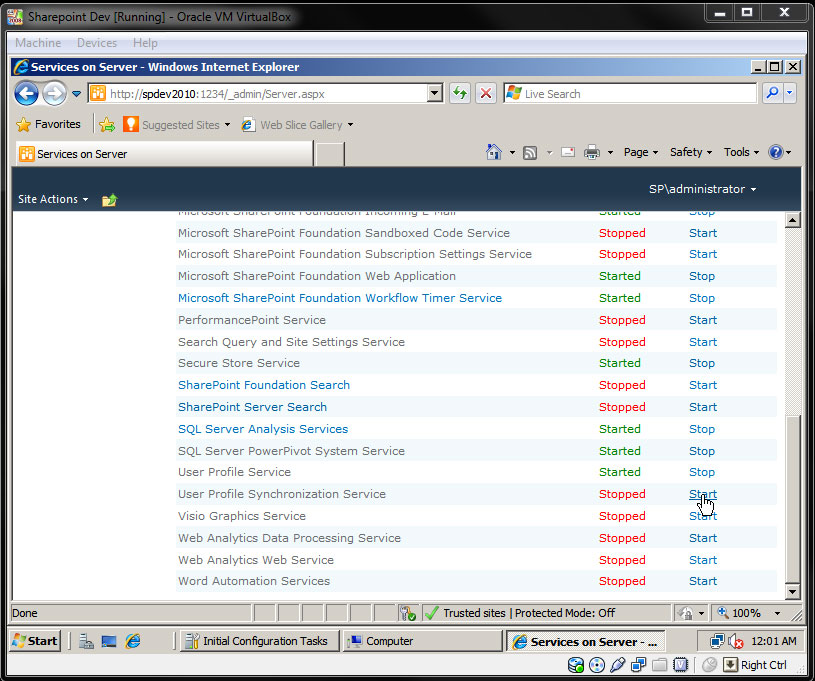Open a new blank browser tab

330,154
